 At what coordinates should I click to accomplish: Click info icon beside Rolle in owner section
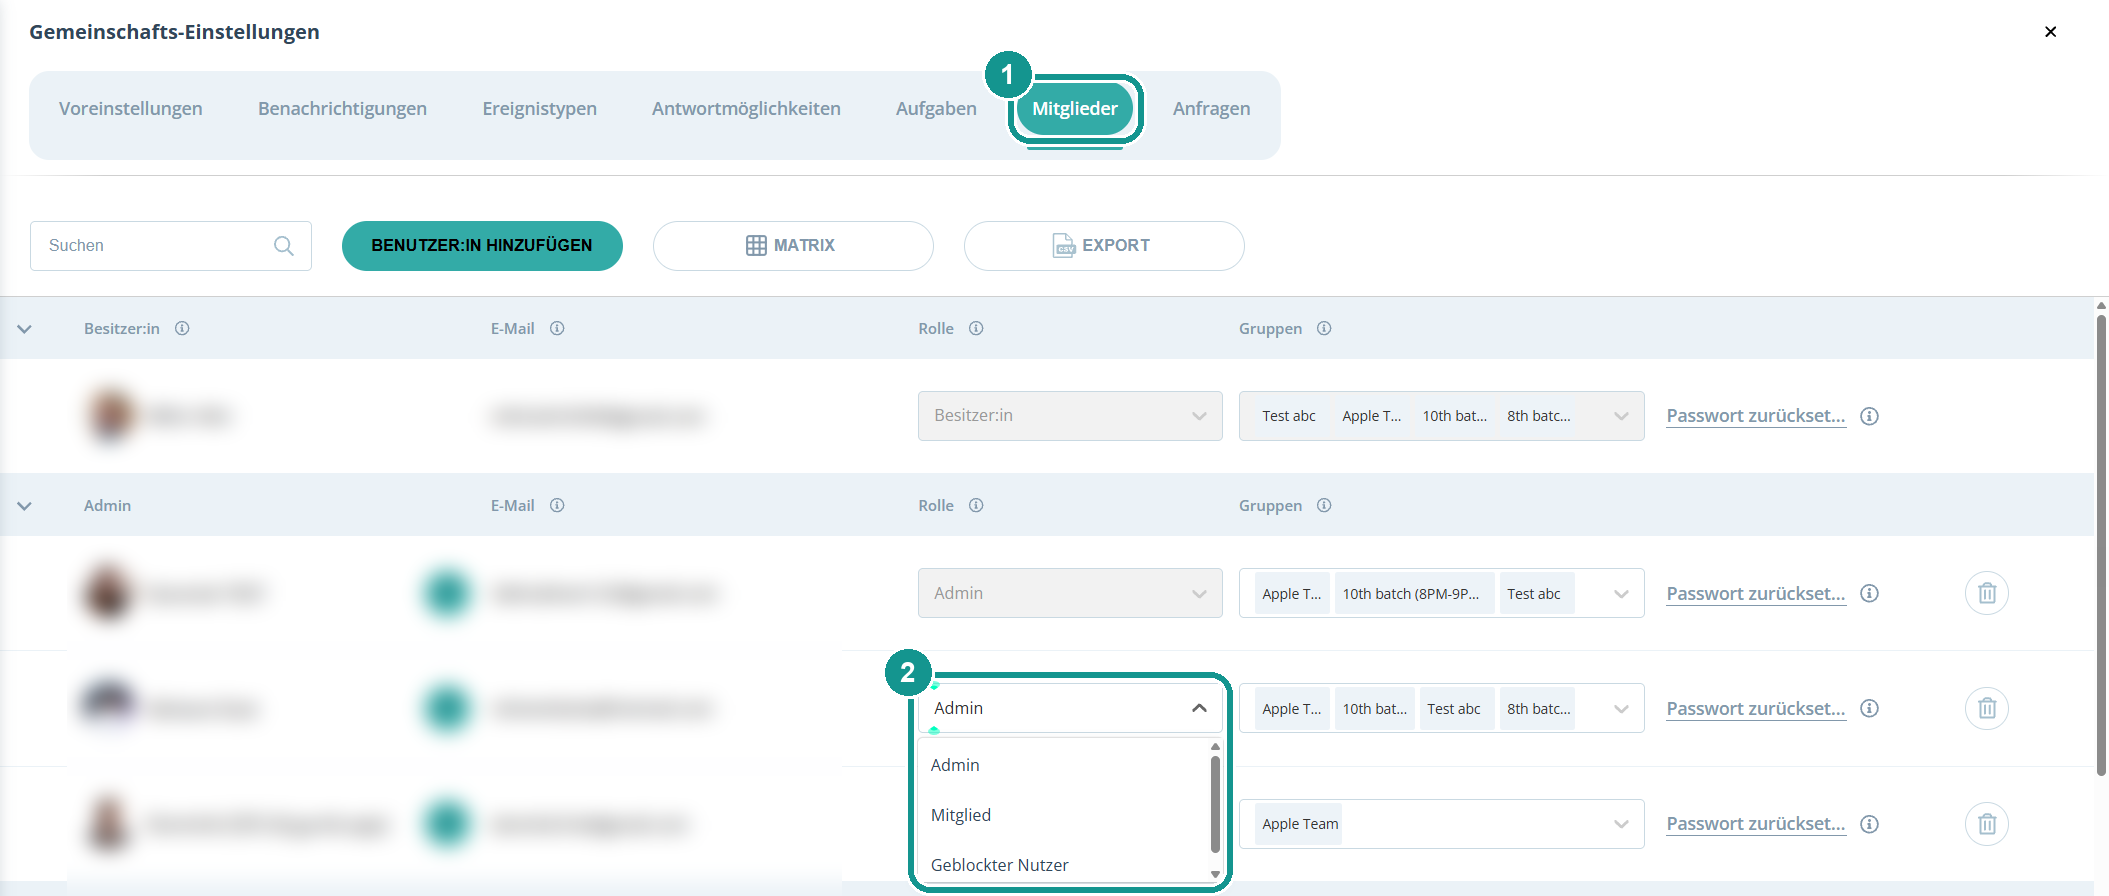tap(976, 328)
